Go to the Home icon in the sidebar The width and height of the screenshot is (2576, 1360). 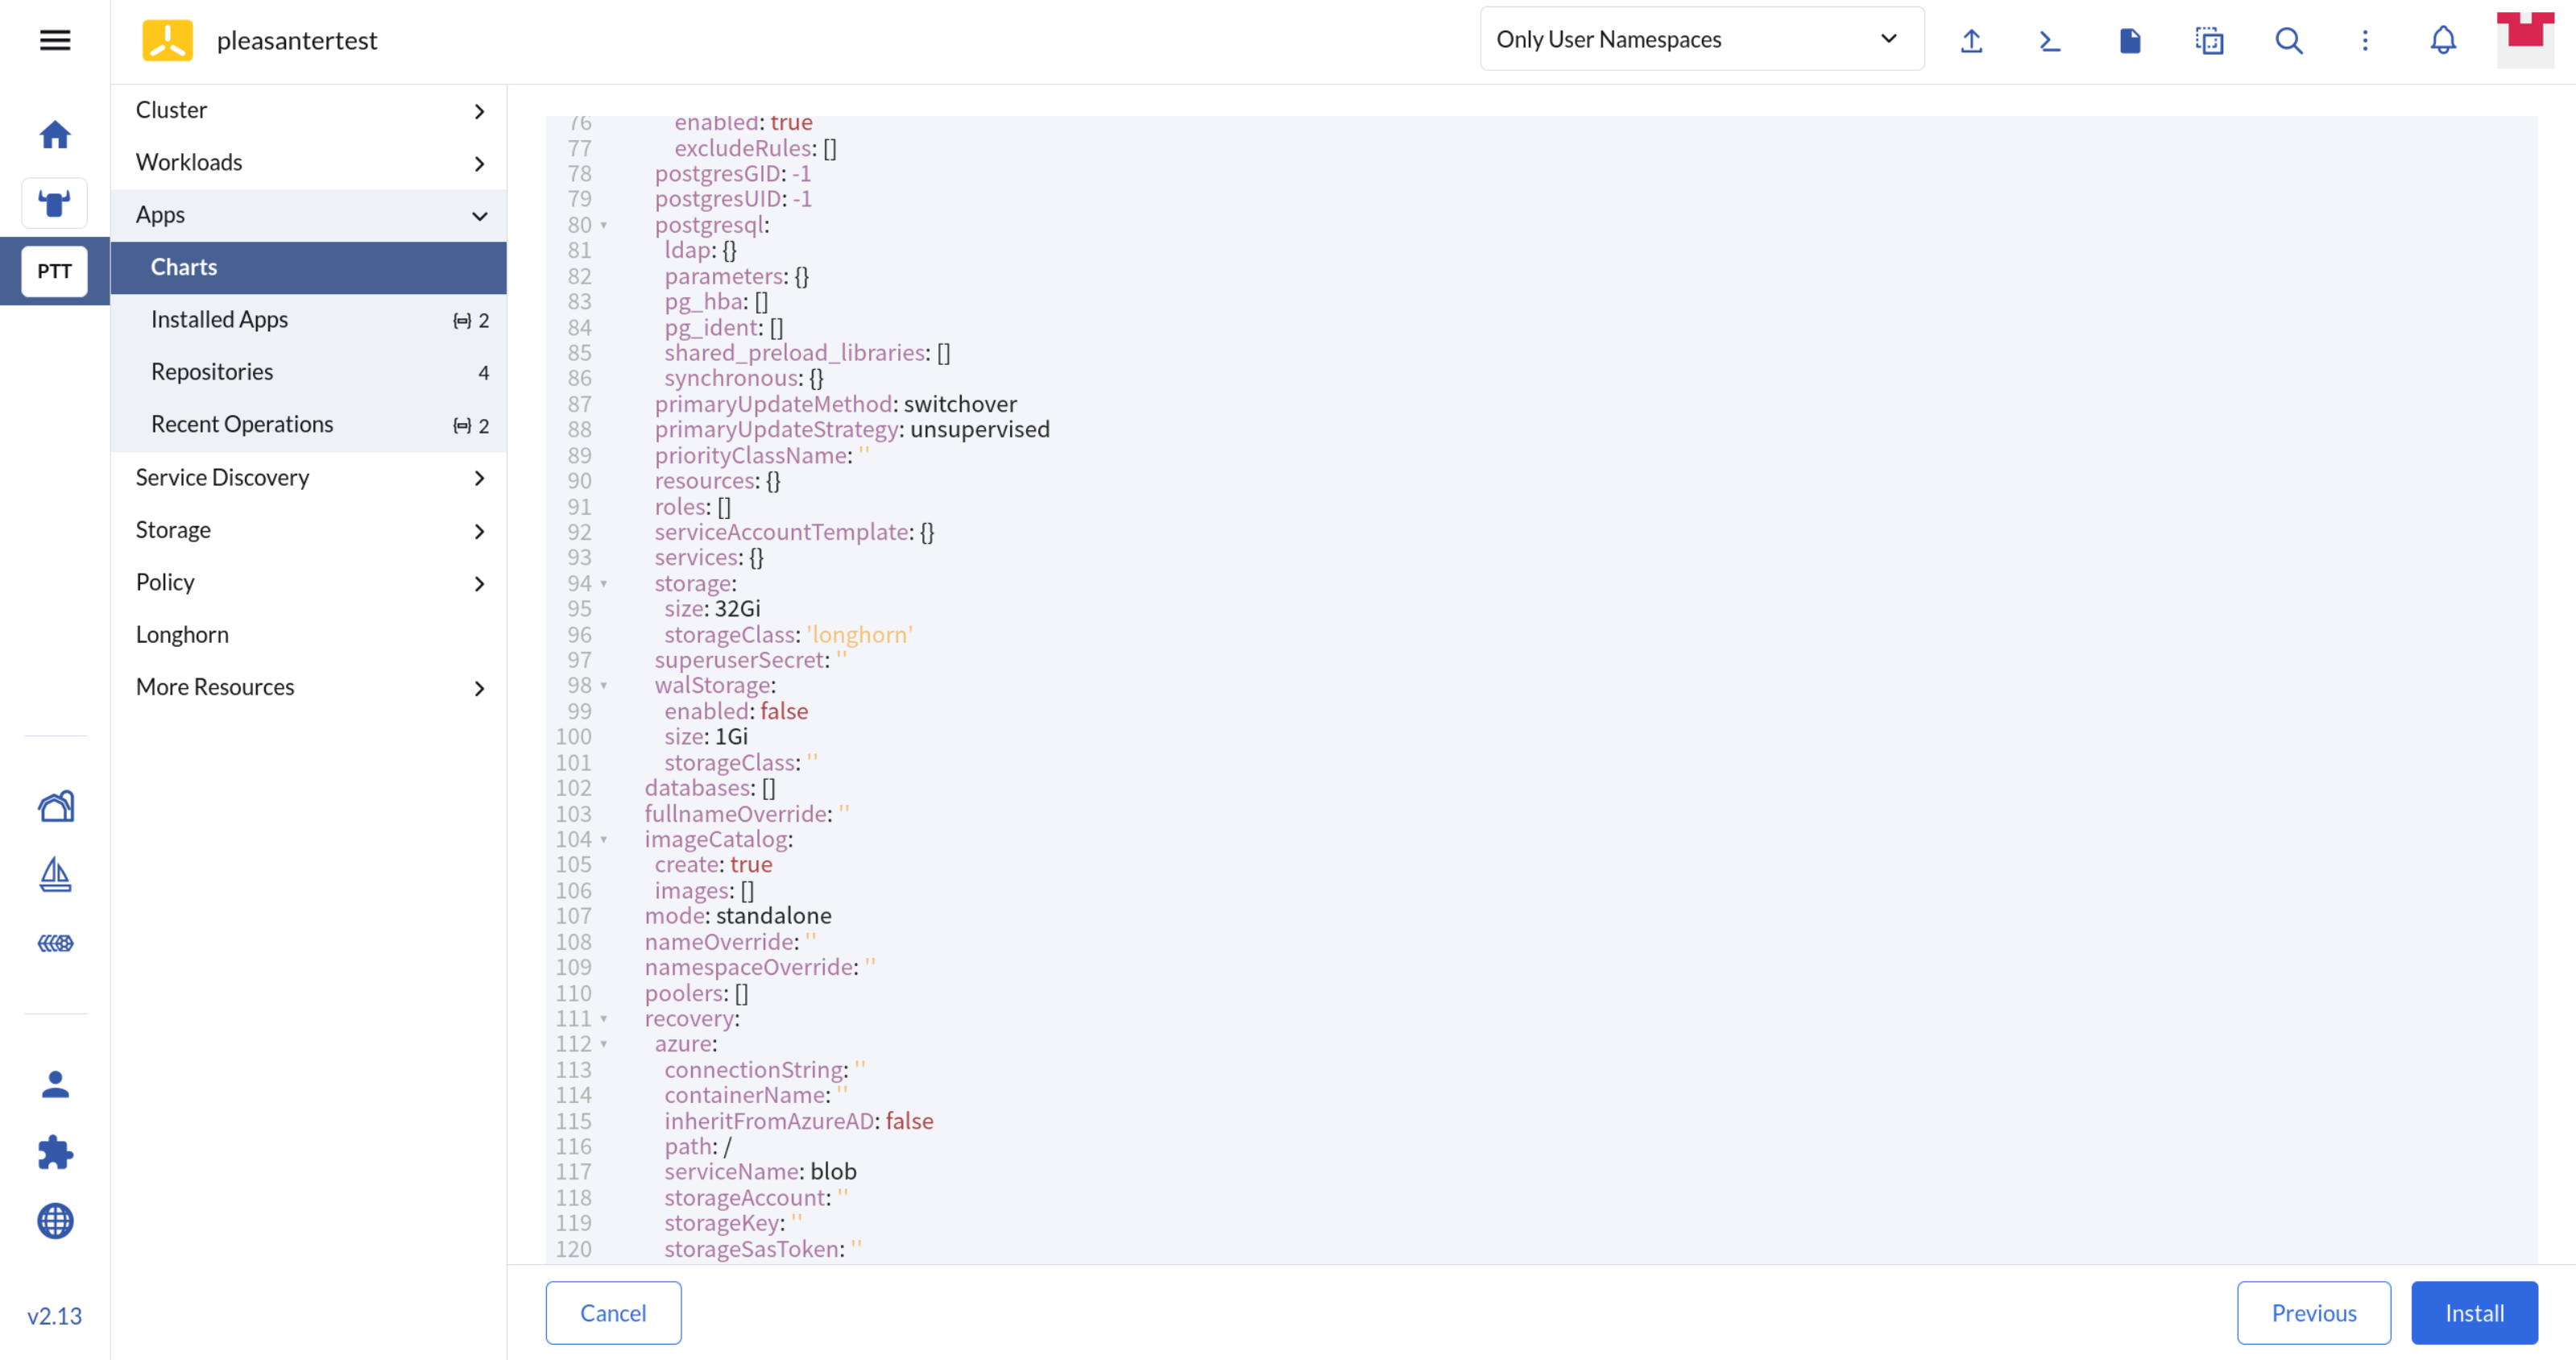point(55,135)
